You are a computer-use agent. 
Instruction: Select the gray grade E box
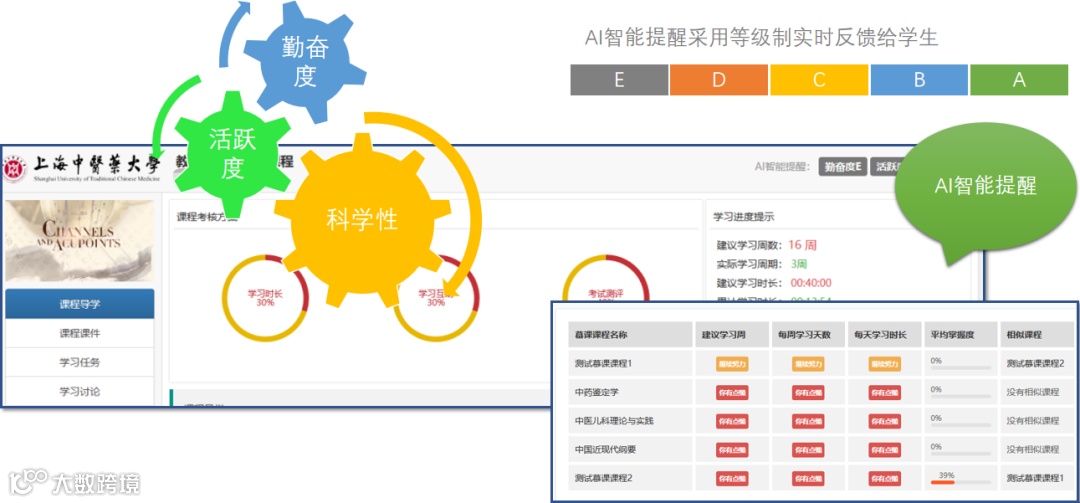pos(619,80)
